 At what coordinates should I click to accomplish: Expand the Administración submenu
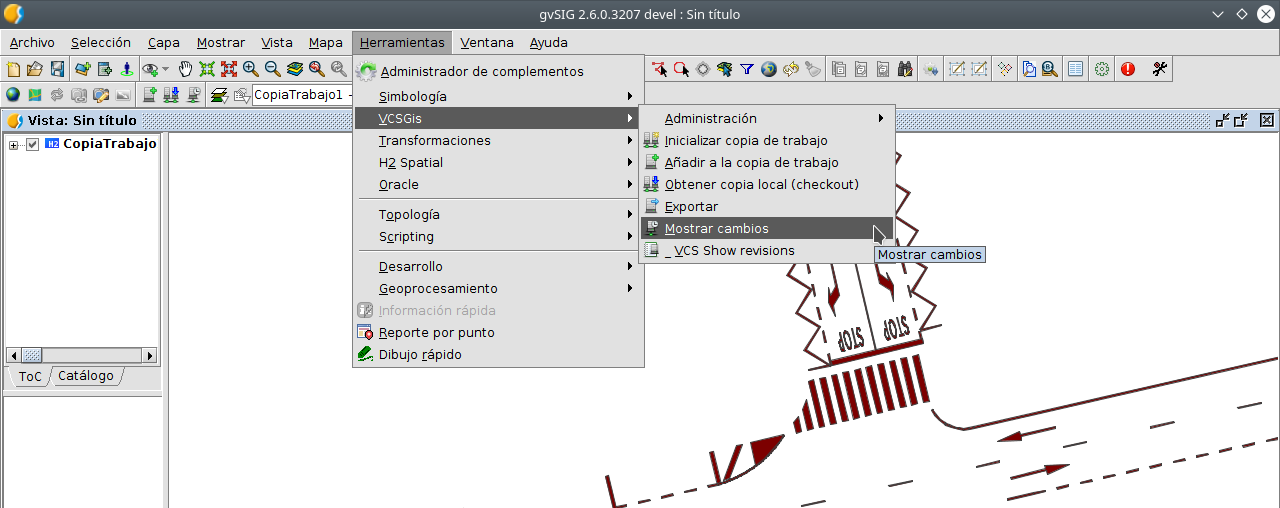(x=767, y=119)
